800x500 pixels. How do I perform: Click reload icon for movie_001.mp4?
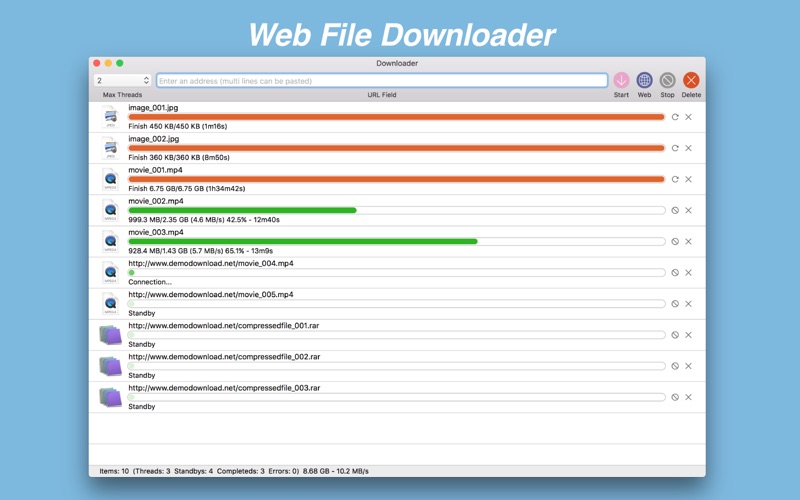[675, 179]
